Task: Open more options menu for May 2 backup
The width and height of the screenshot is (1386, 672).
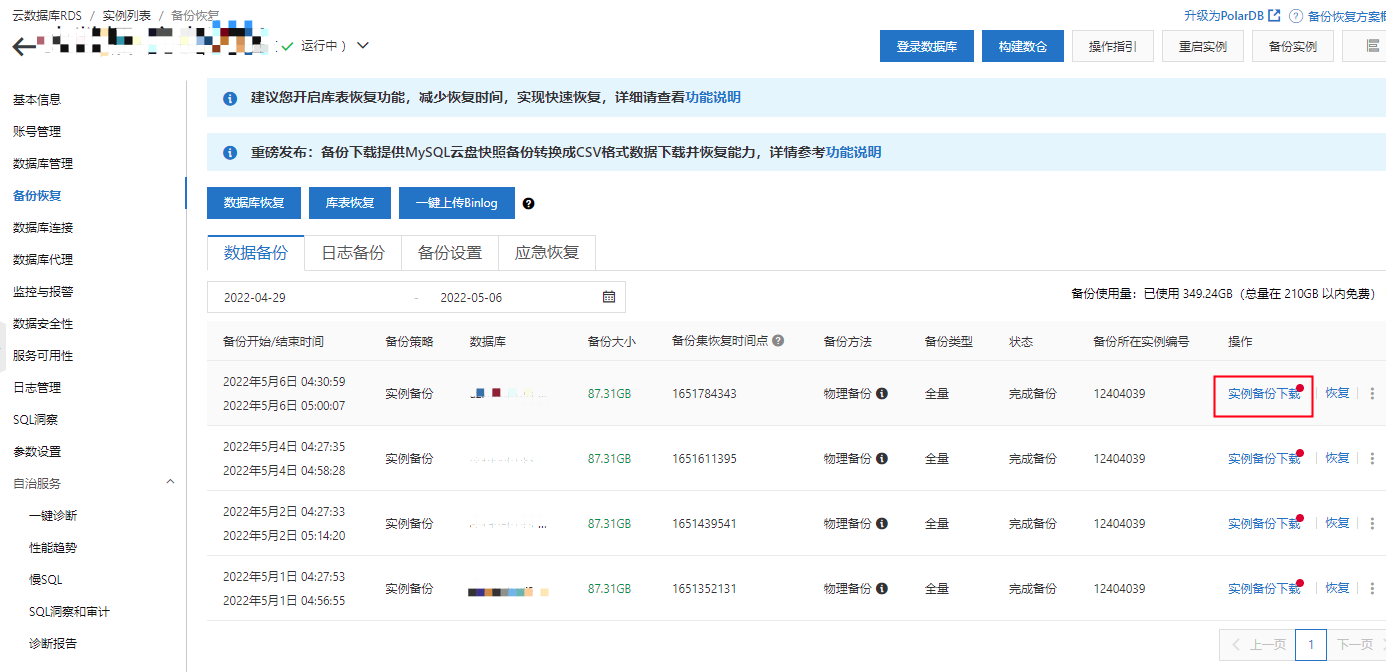Action: click(x=1372, y=524)
